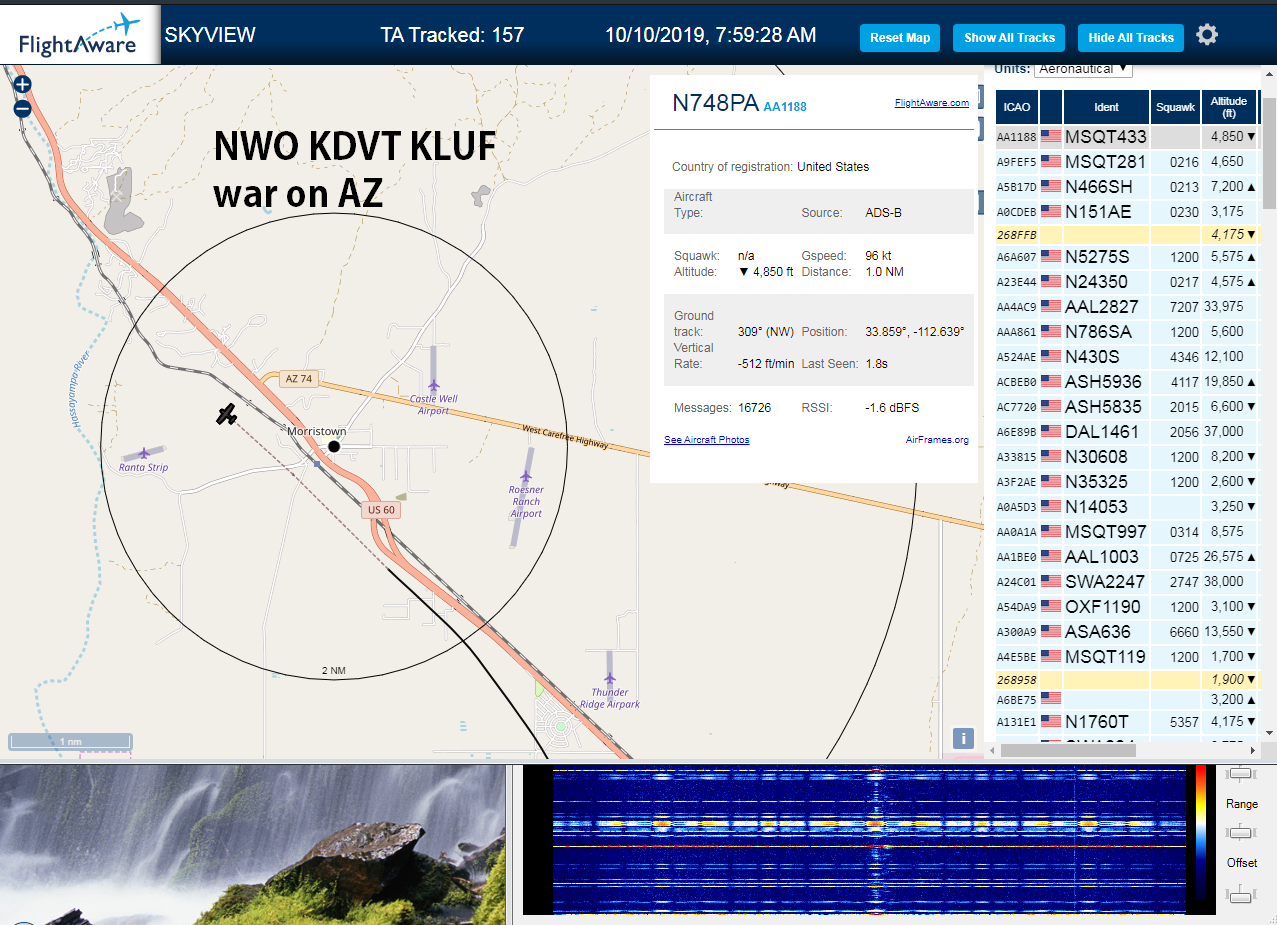Sort table by Altitude (ft) column

[x=1228, y=106]
